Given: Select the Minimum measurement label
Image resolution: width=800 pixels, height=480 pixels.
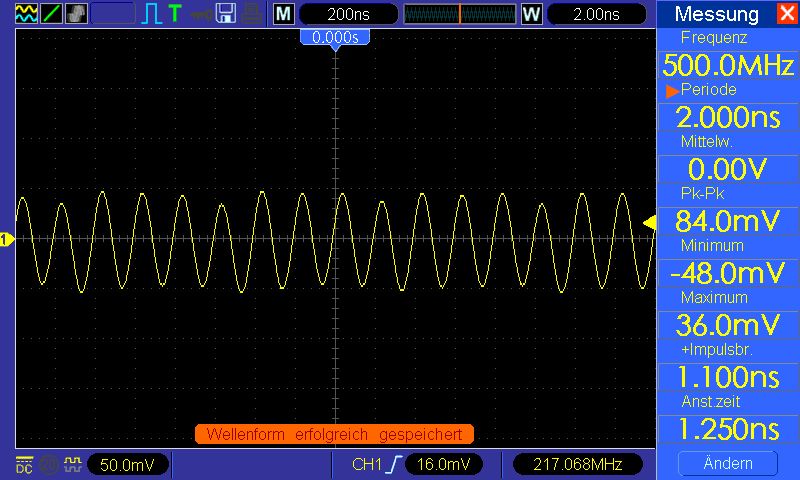Looking at the screenshot, I should tap(712, 245).
